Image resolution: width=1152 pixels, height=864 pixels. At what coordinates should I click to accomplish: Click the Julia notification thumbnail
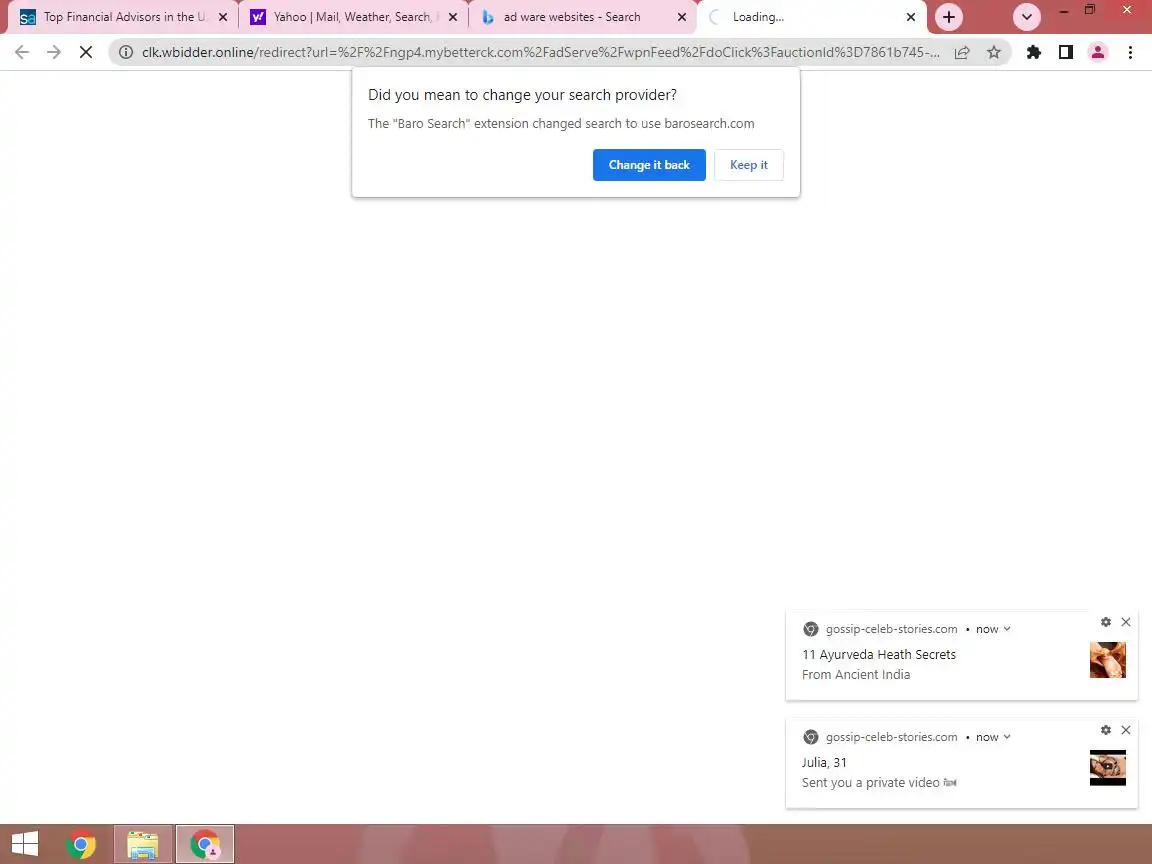[x=1107, y=768]
